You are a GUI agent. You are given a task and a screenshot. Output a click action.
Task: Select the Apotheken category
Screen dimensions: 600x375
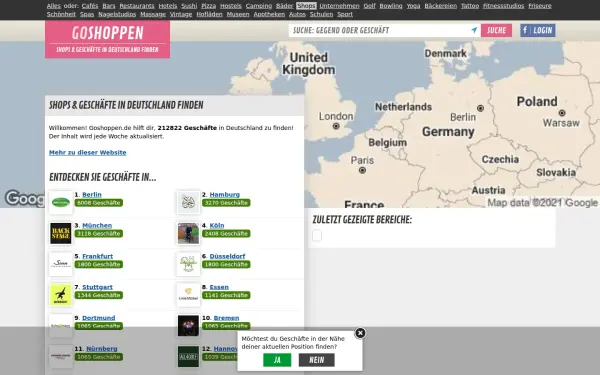pyautogui.click(x=269, y=14)
